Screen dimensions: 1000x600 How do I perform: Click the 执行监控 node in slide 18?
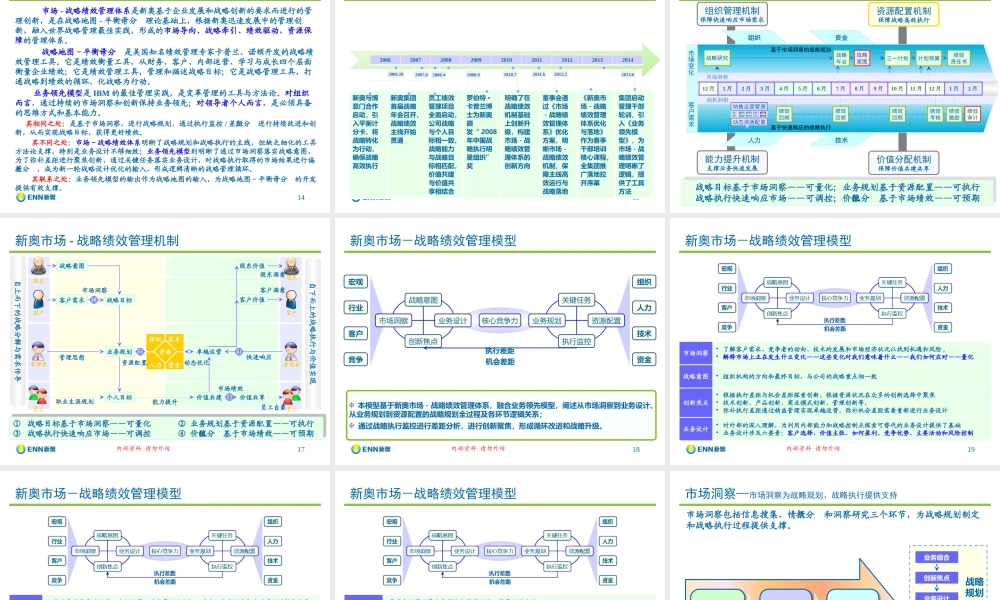point(576,342)
